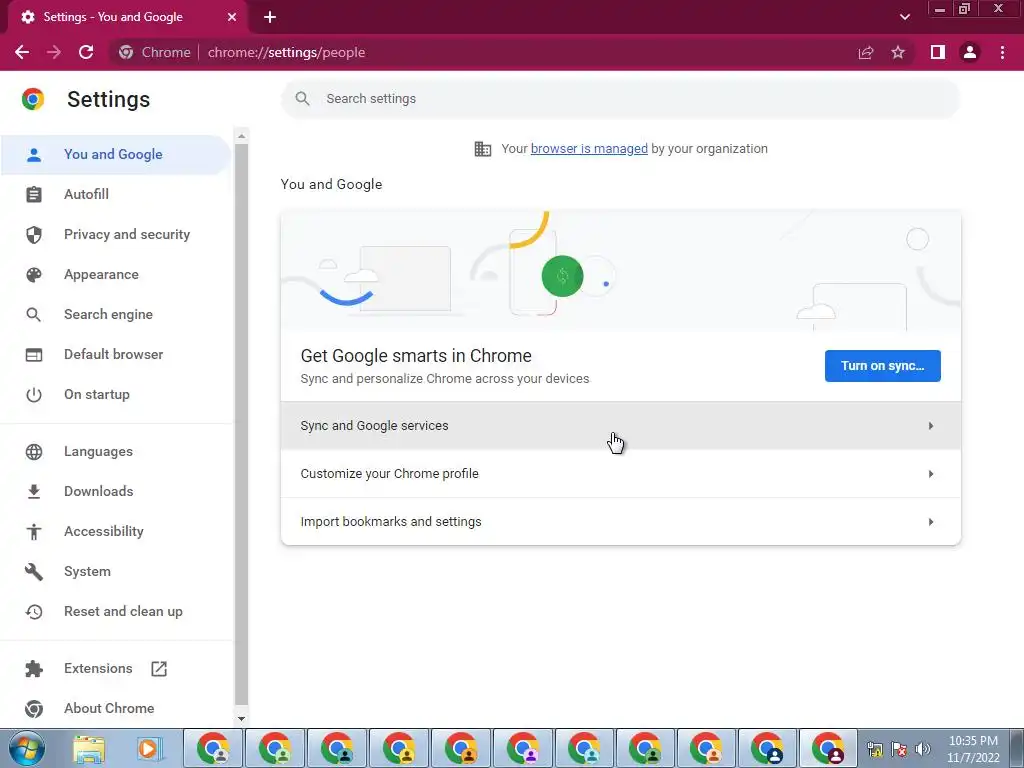This screenshot has width=1024, height=768.
Task: Open the Windows Start menu
Action: click(x=27, y=748)
